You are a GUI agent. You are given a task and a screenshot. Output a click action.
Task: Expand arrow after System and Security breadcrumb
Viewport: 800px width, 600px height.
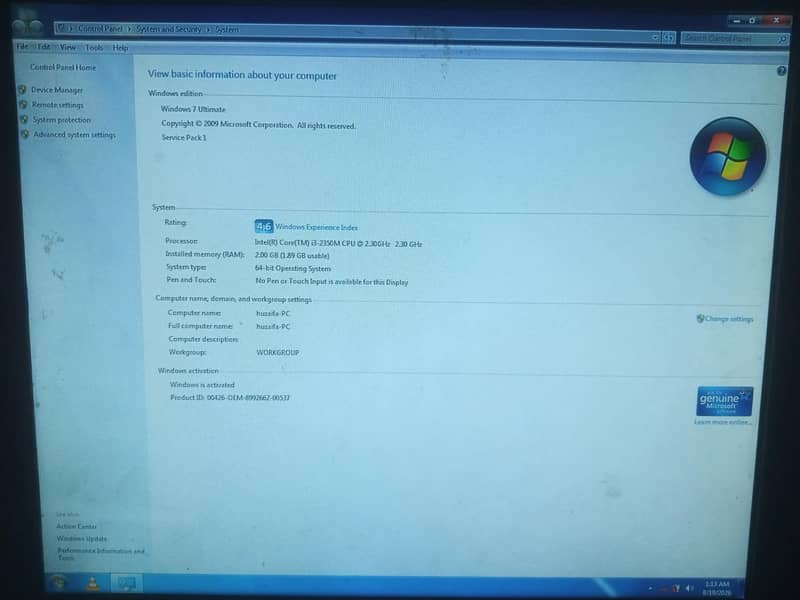[208, 30]
